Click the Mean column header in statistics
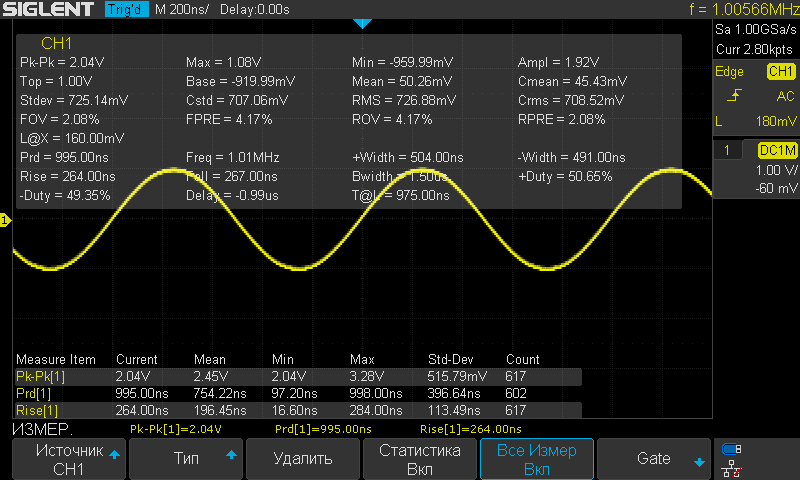Screen dimensions: 800x480 (x=210, y=360)
